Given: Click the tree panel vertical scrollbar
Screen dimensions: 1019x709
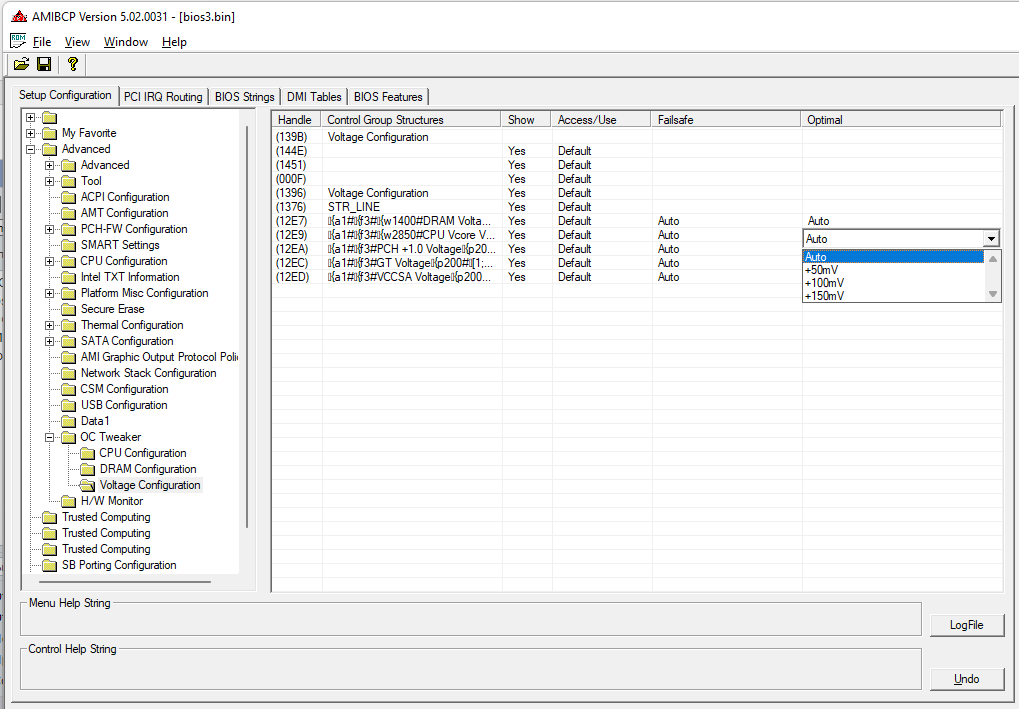Looking at the screenshot, I should pos(247,326).
